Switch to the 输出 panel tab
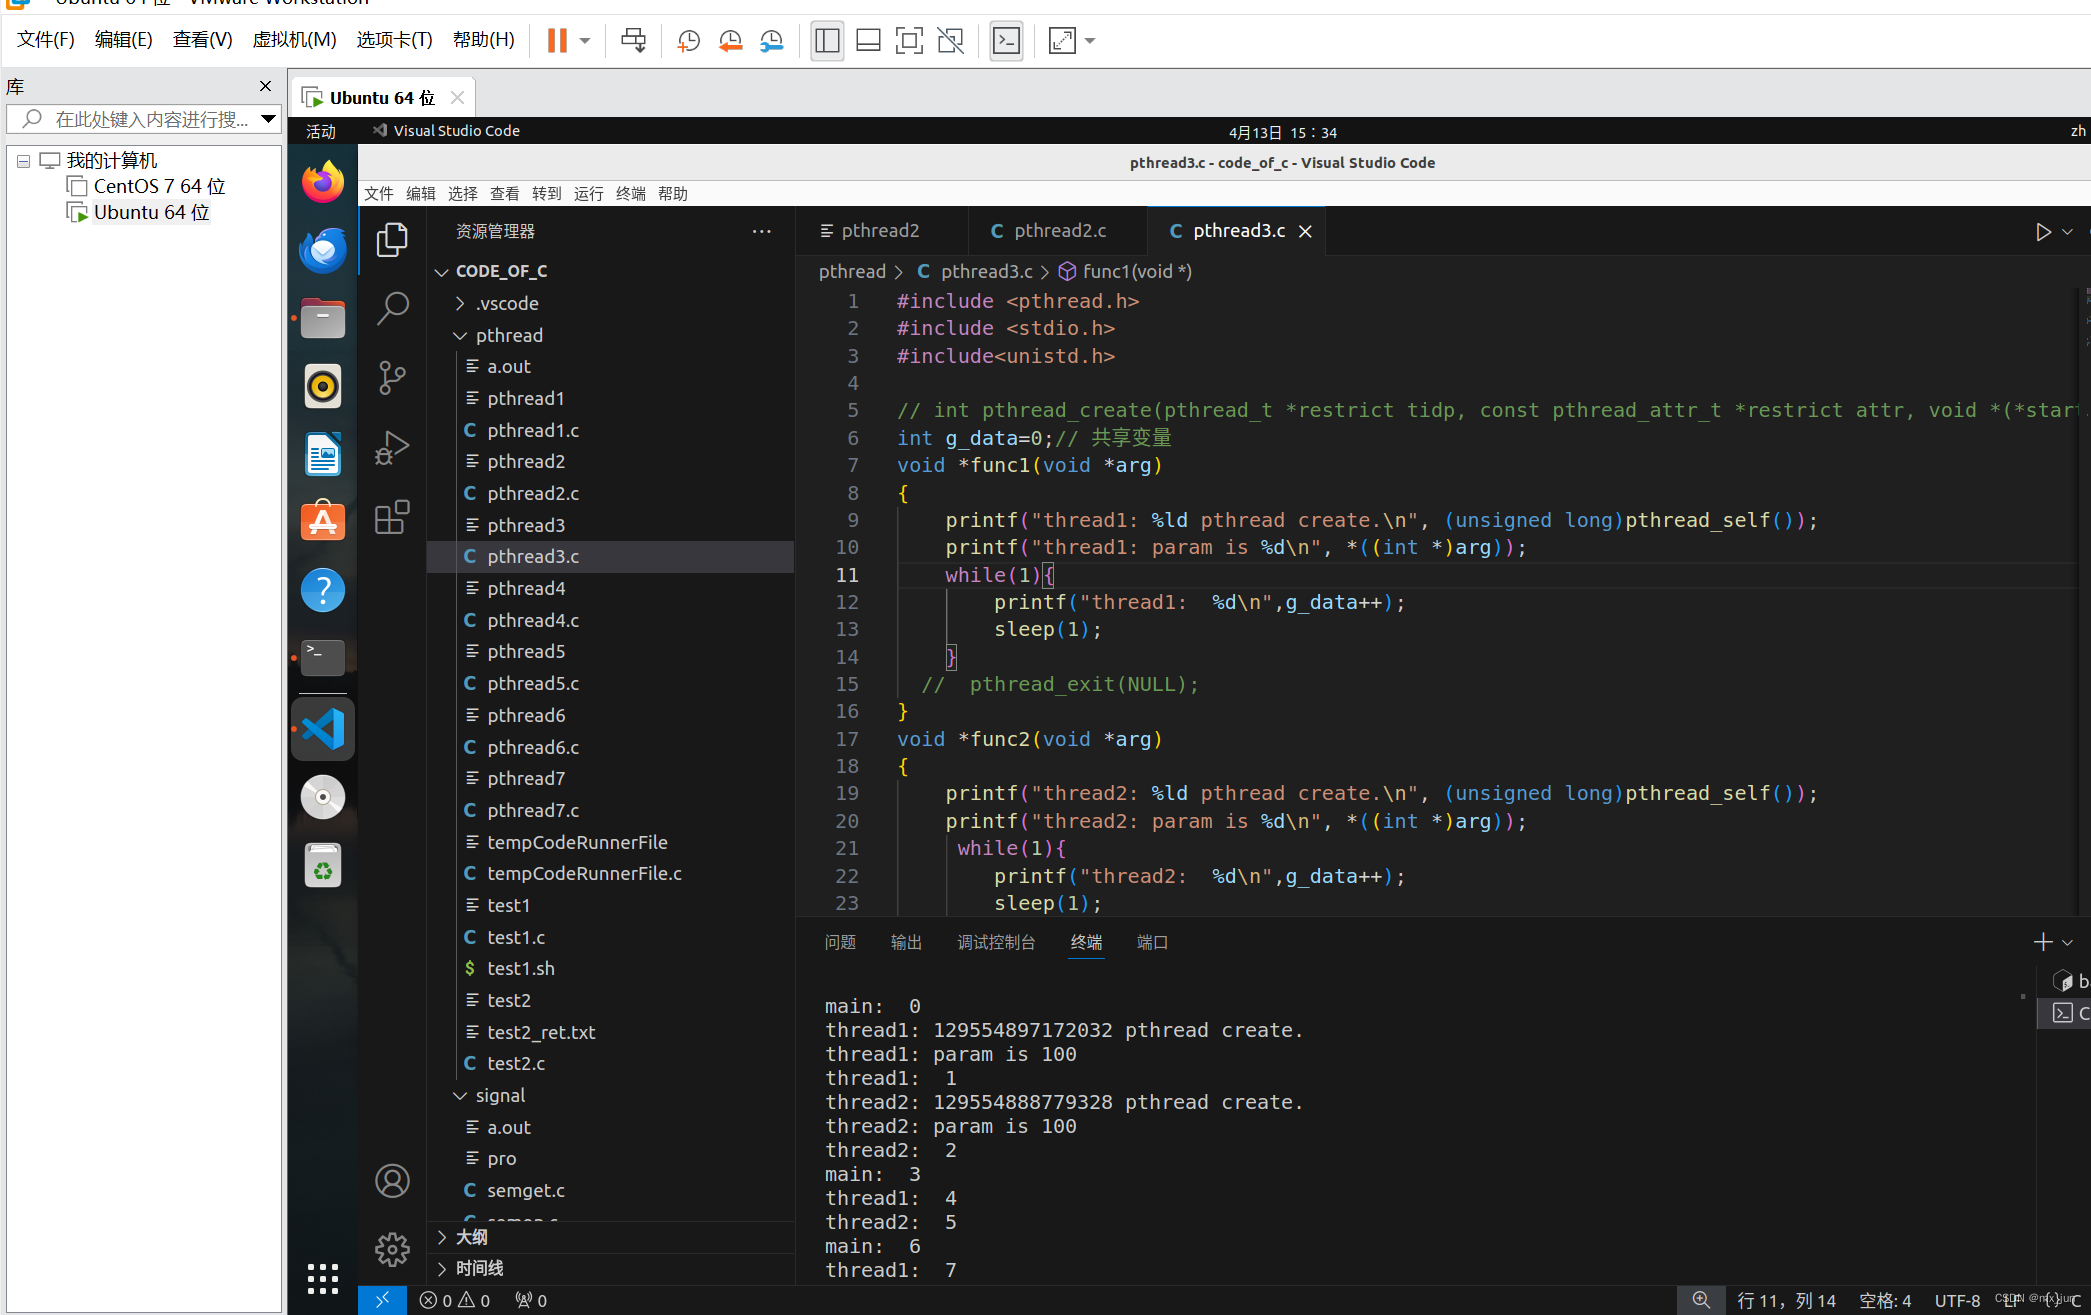The width and height of the screenshot is (2091, 1315). pos(905,942)
